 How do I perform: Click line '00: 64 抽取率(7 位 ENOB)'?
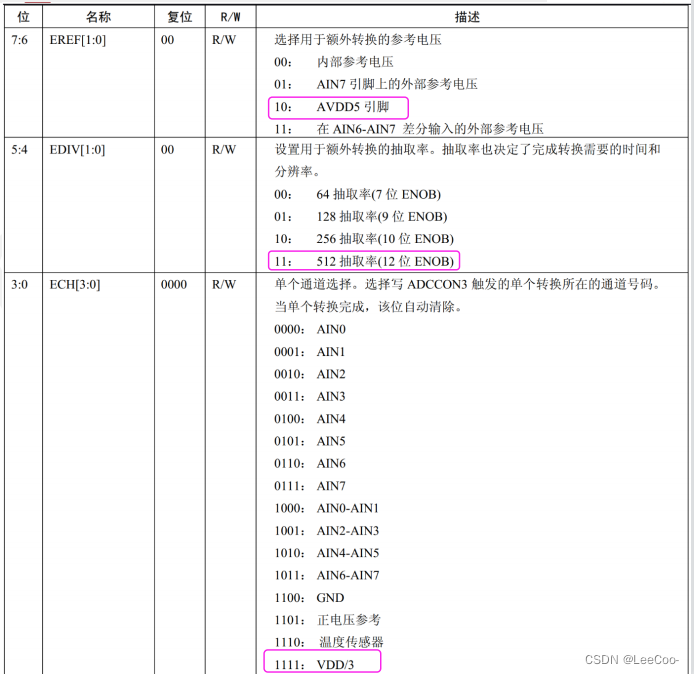pos(357,194)
